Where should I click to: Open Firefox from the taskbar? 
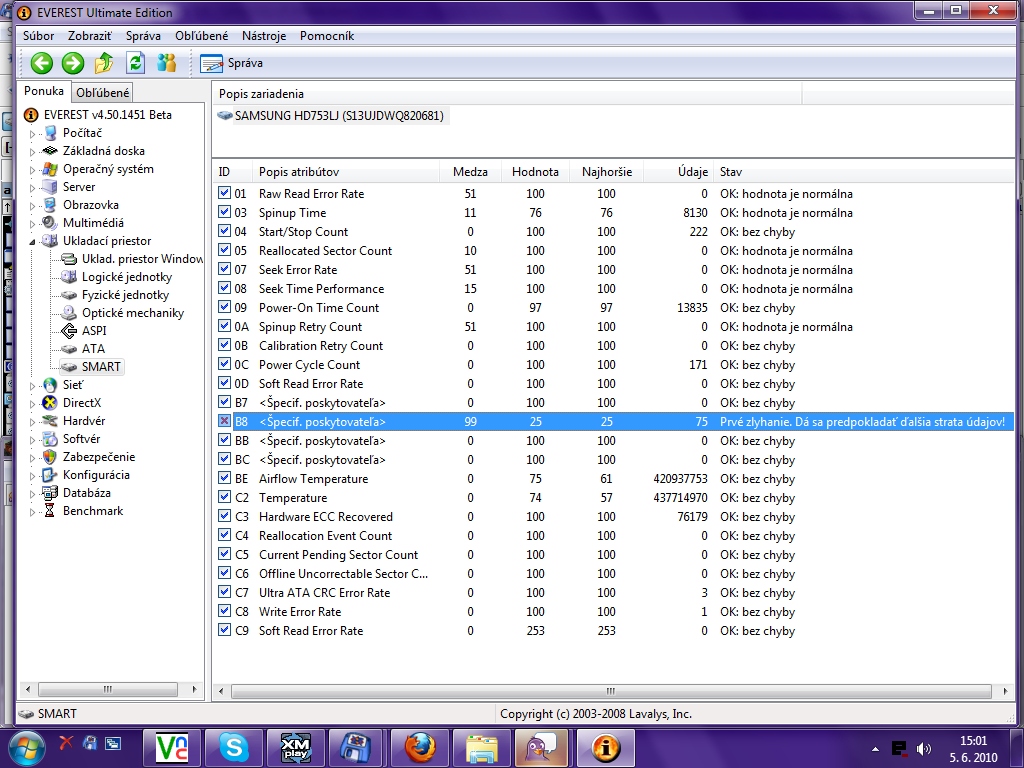(x=419, y=748)
